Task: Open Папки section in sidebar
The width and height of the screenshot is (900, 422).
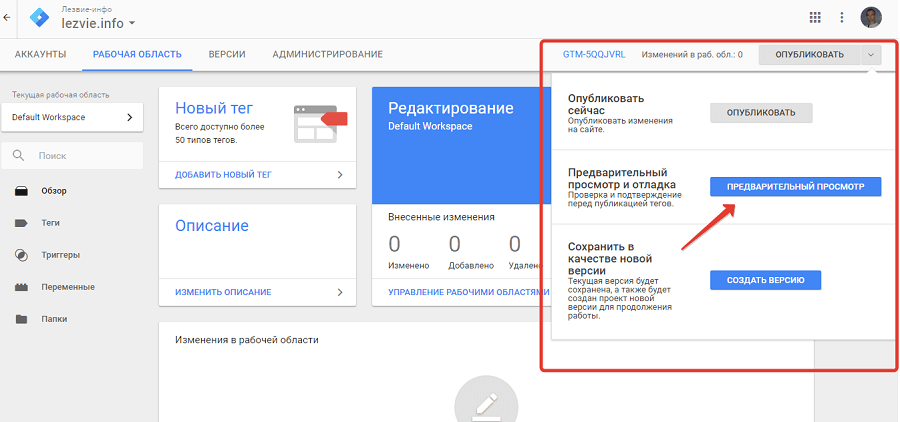Action: (55, 319)
